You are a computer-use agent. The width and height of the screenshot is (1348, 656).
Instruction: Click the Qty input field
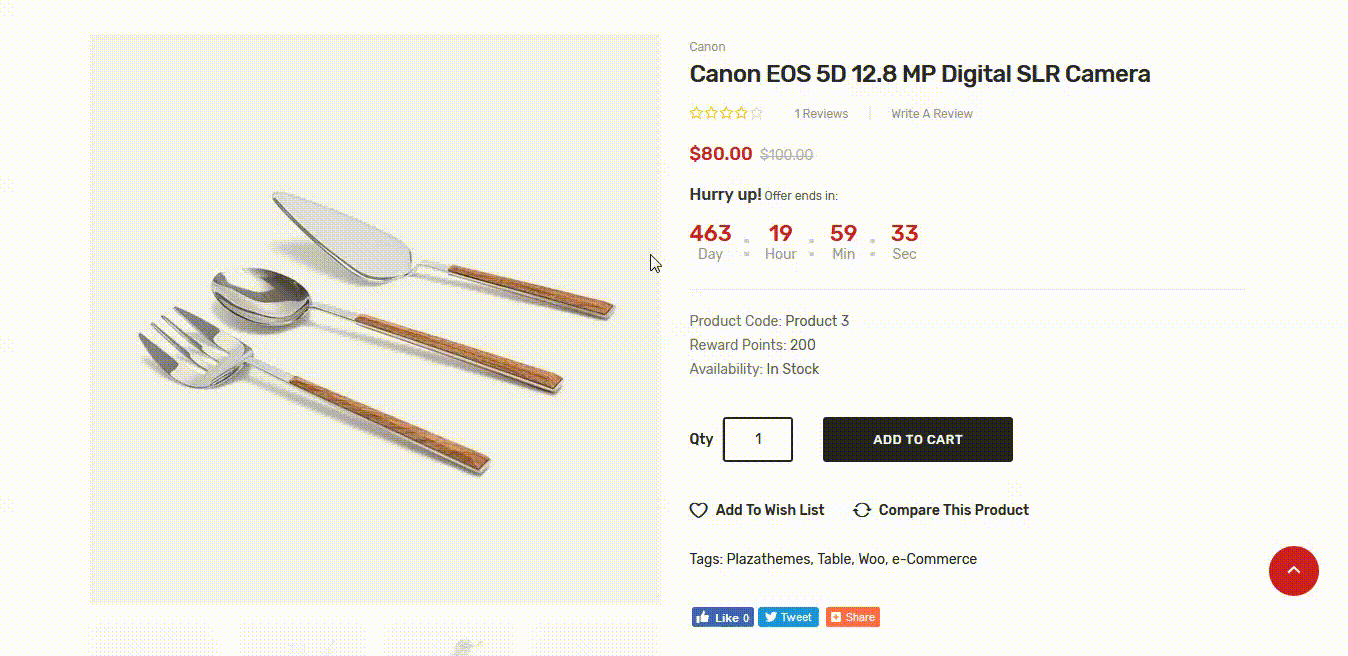pos(758,439)
